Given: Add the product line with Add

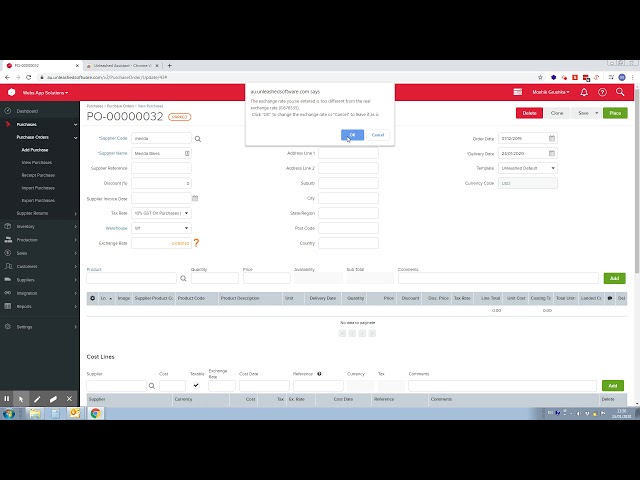Looking at the screenshot, I should point(614,278).
